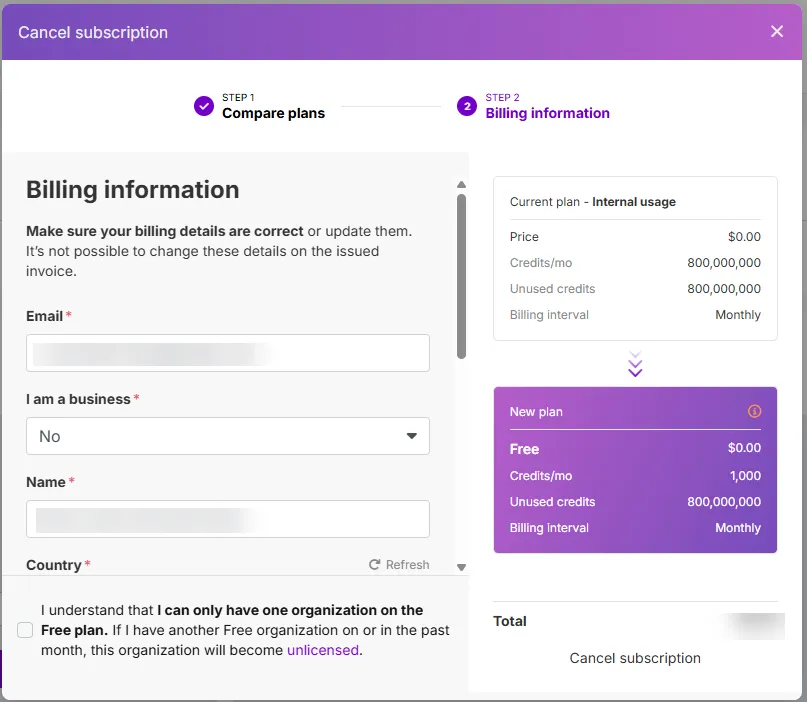Screen dimensions: 807x702
Task: Tick the one organization Free plan checkbox
Action: click(x=25, y=630)
